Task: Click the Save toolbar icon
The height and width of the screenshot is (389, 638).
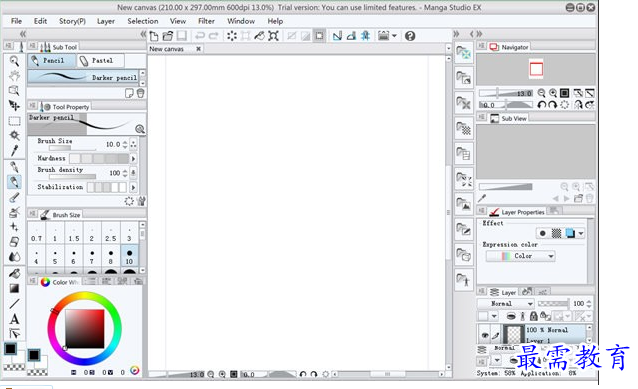Action: click(x=181, y=36)
